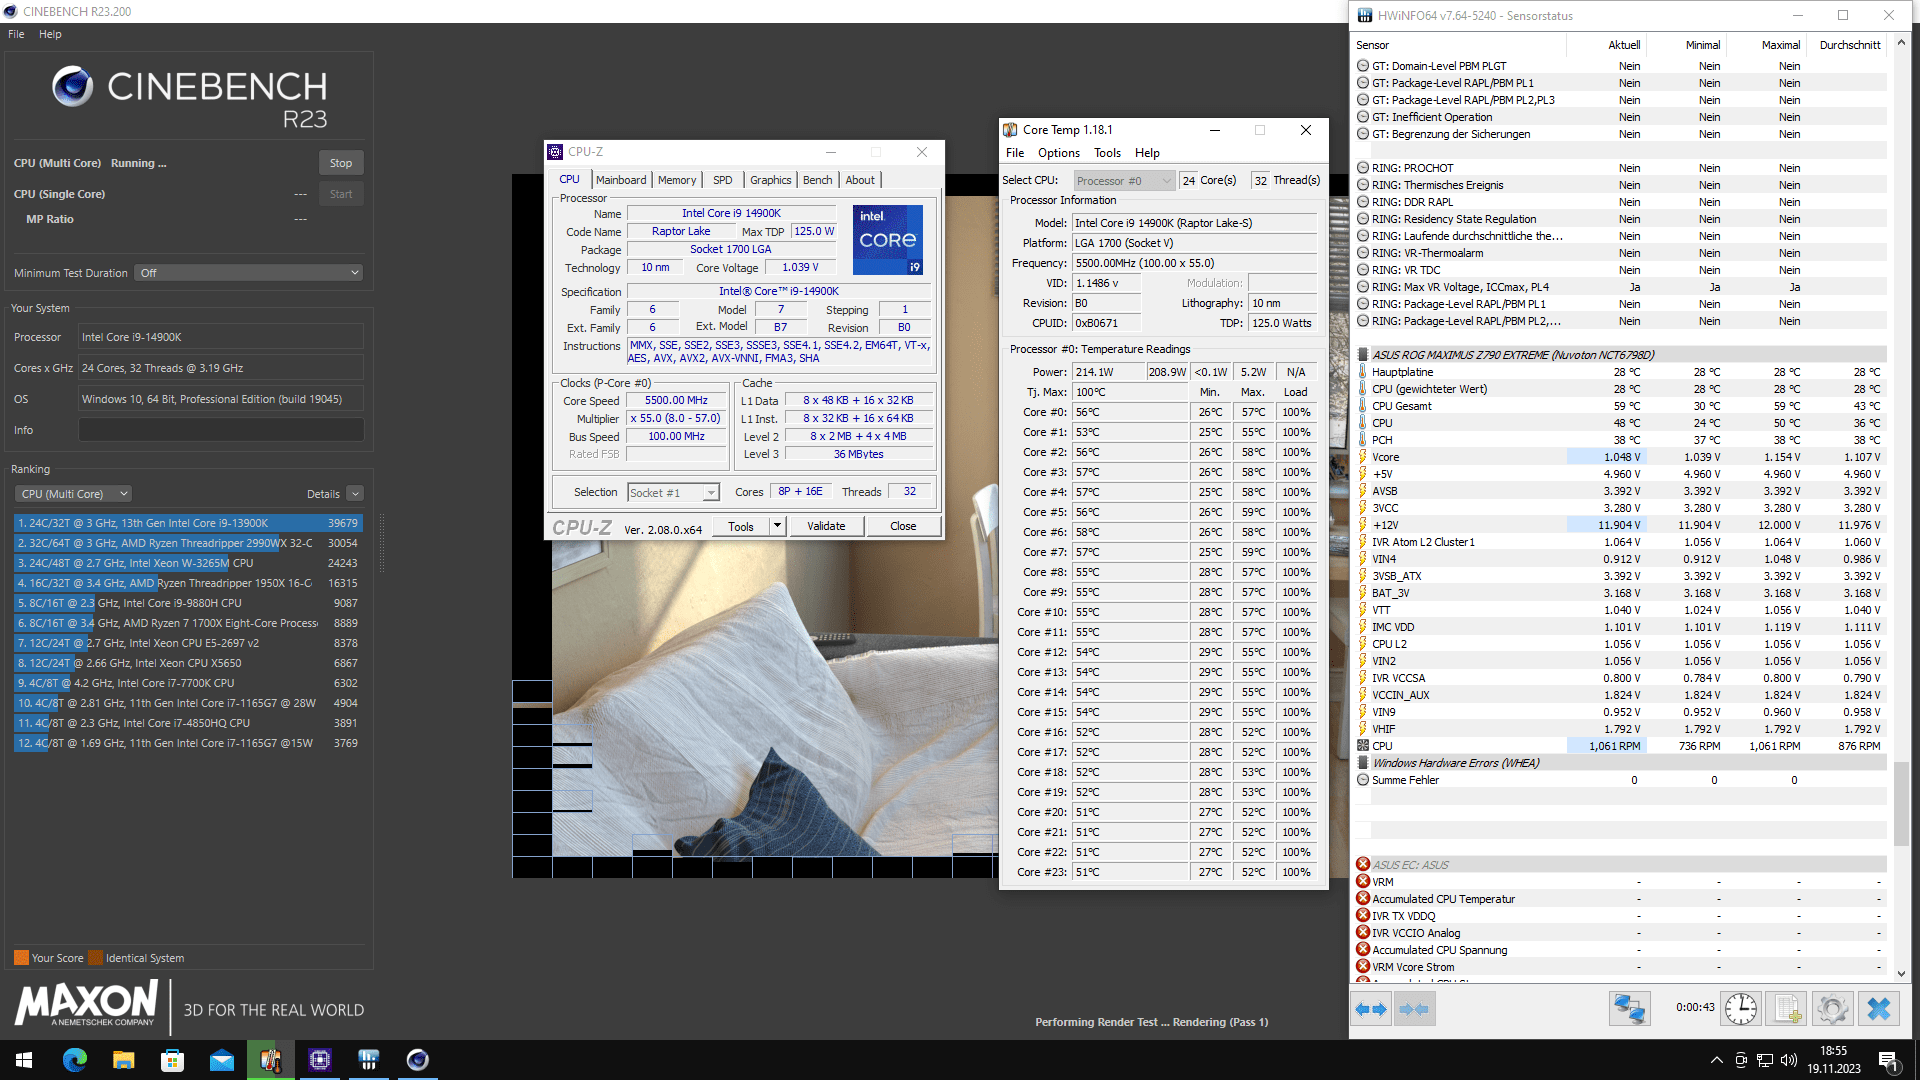Image resolution: width=1920 pixels, height=1080 pixels.
Task: Open CPU (Multi Core) ranking dropdown
Action: [x=75, y=494]
